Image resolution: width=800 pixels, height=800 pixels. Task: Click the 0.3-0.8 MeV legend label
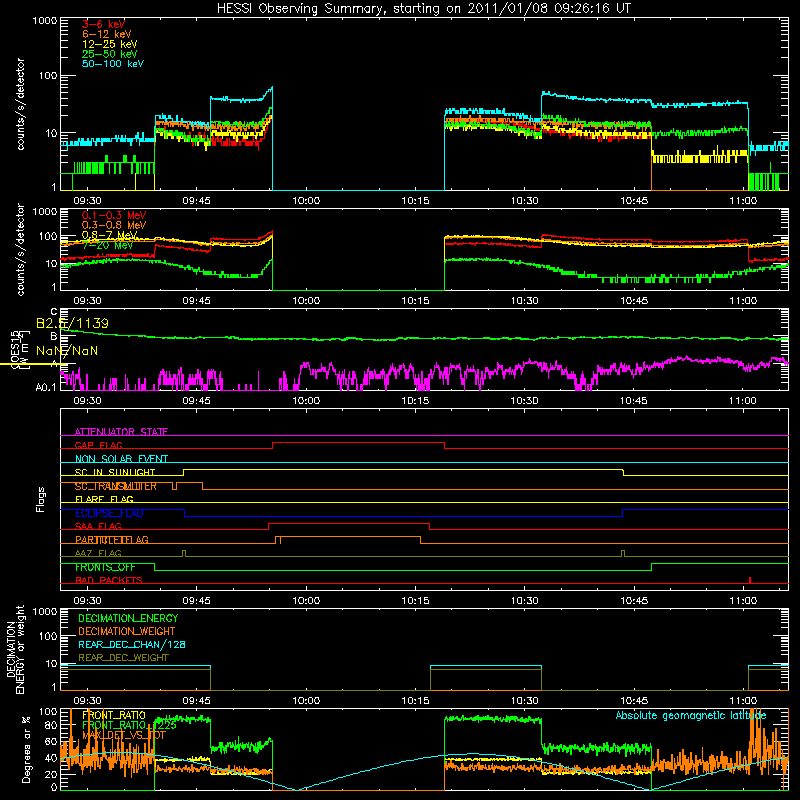pos(114,225)
